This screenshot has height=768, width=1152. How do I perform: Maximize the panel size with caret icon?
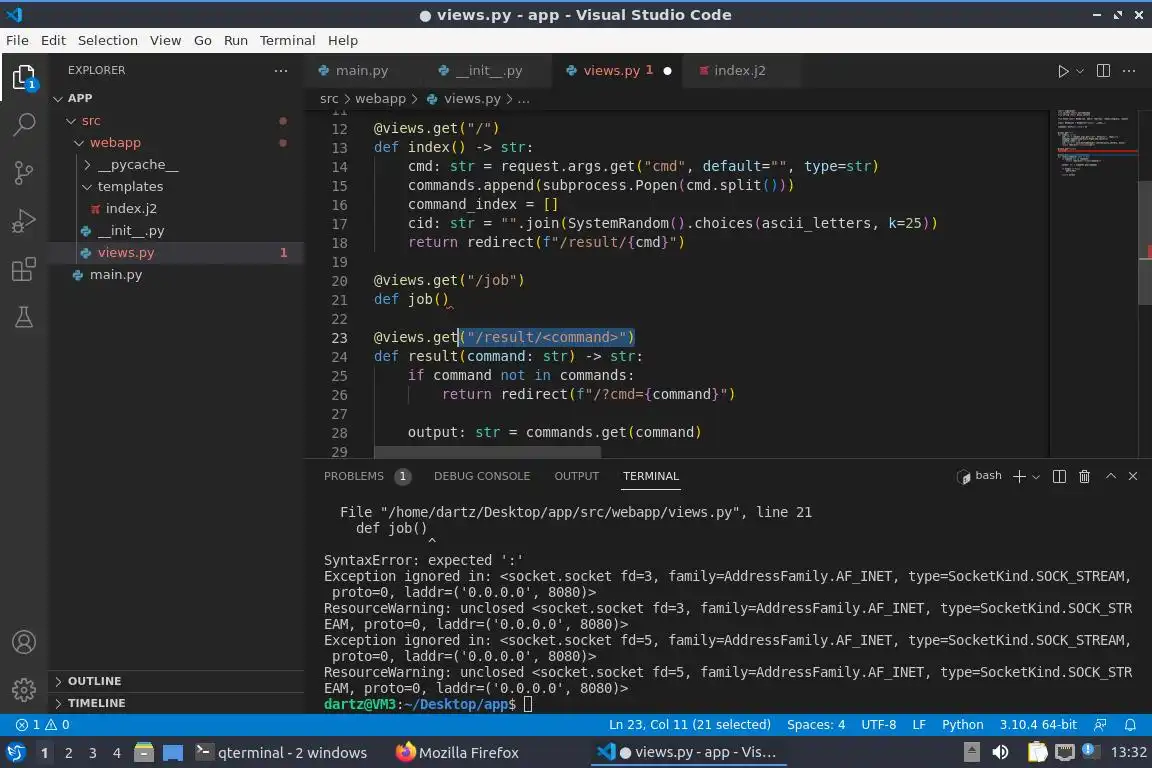click(x=1111, y=476)
